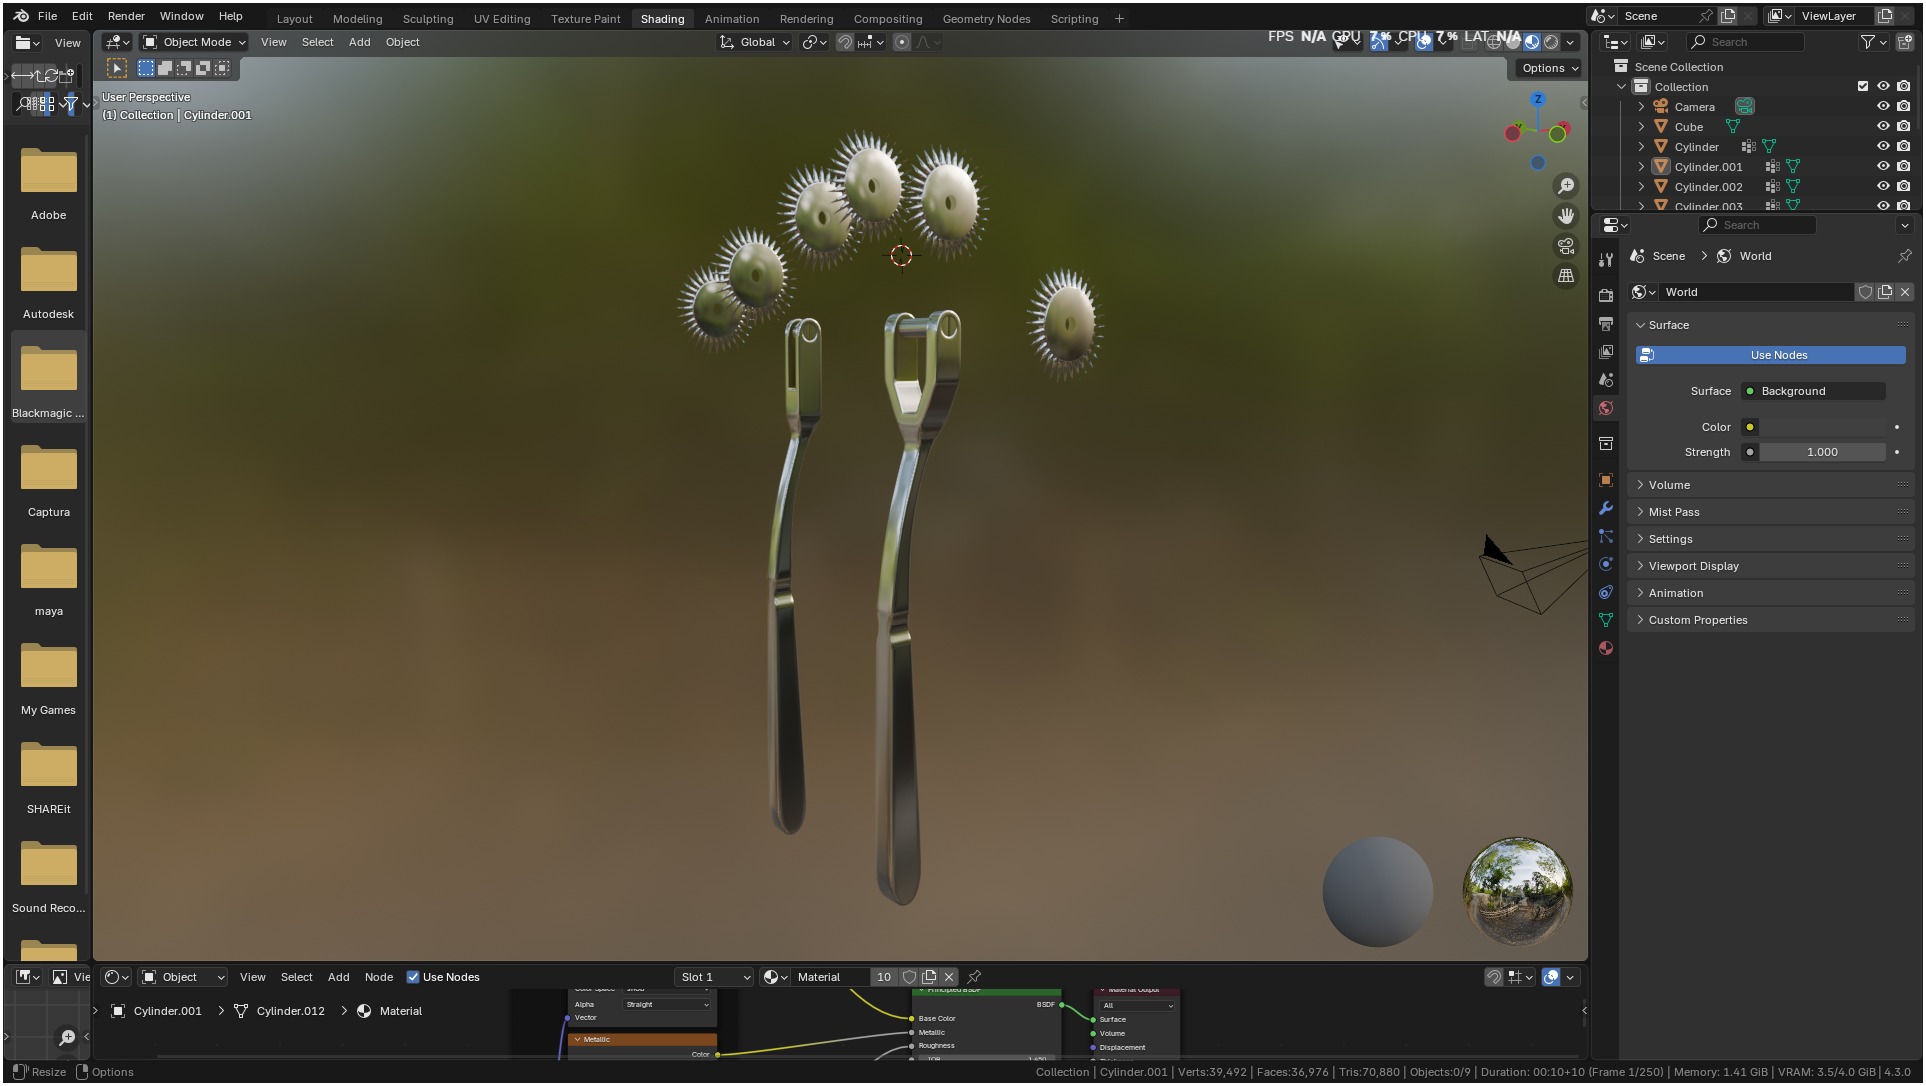The height and width of the screenshot is (1086, 1926).
Task: Toggle camera view gizmo icon
Action: coord(1566,246)
